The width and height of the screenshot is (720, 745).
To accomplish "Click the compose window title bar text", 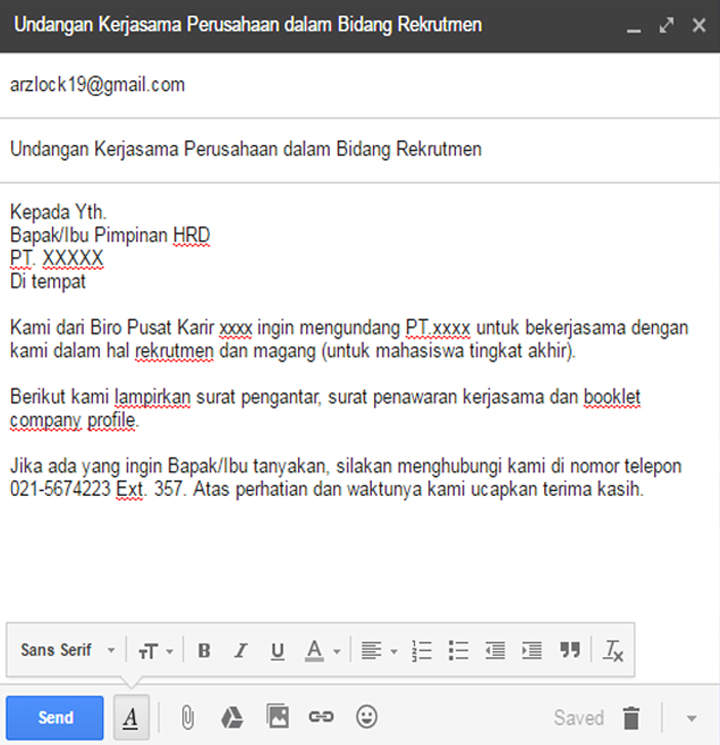I will click(248, 25).
